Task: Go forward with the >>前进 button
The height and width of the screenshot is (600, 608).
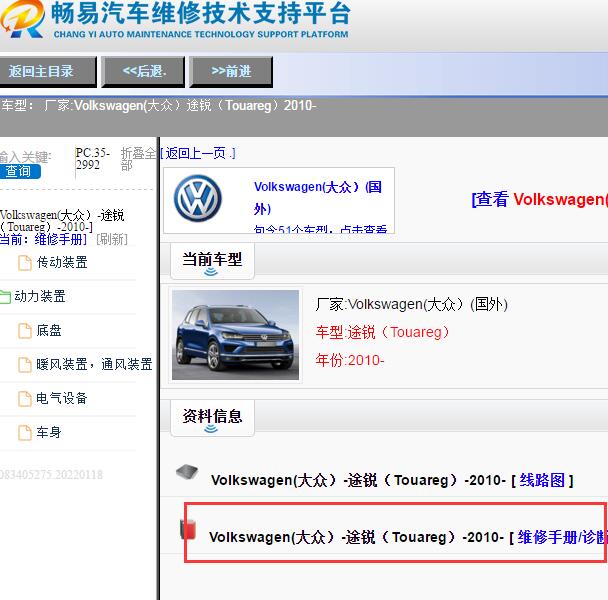Action: [231, 71]
